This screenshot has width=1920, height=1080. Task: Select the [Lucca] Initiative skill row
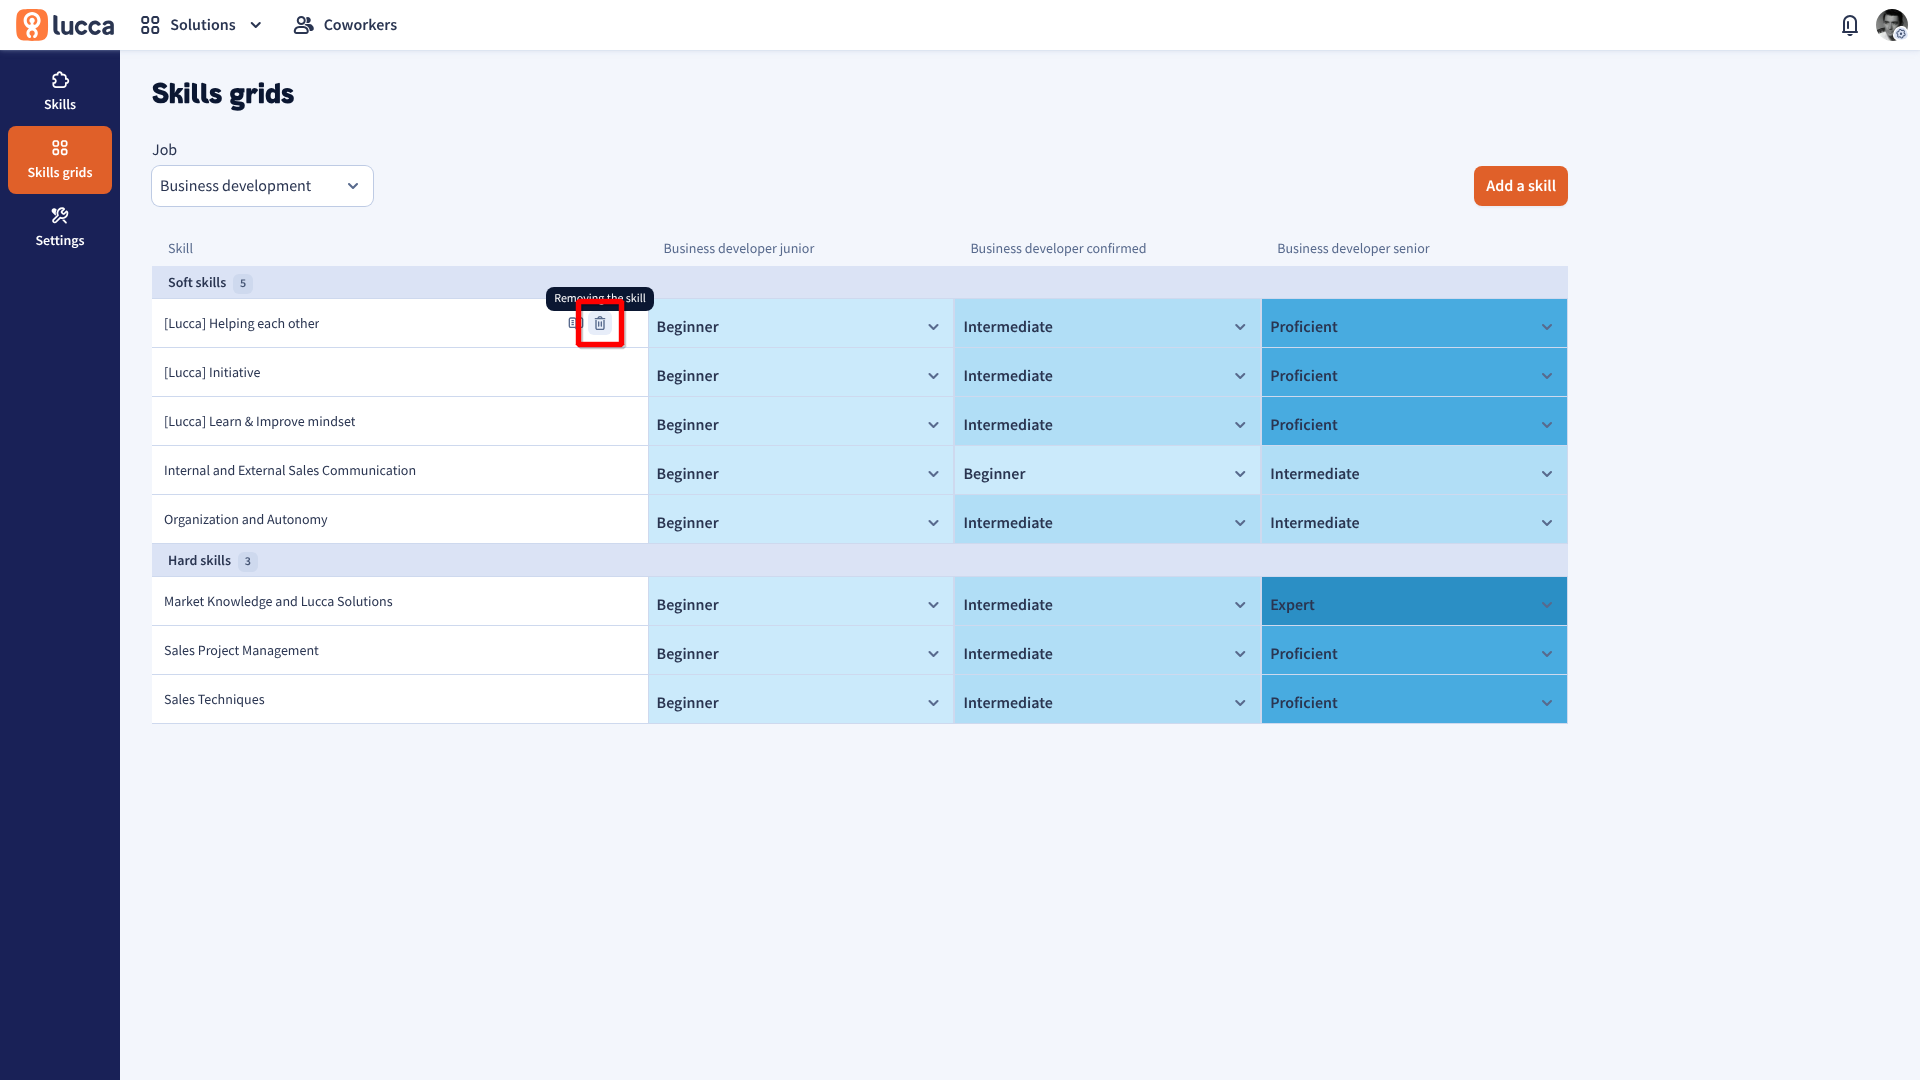pyautogui.click(x=400, y=373)
